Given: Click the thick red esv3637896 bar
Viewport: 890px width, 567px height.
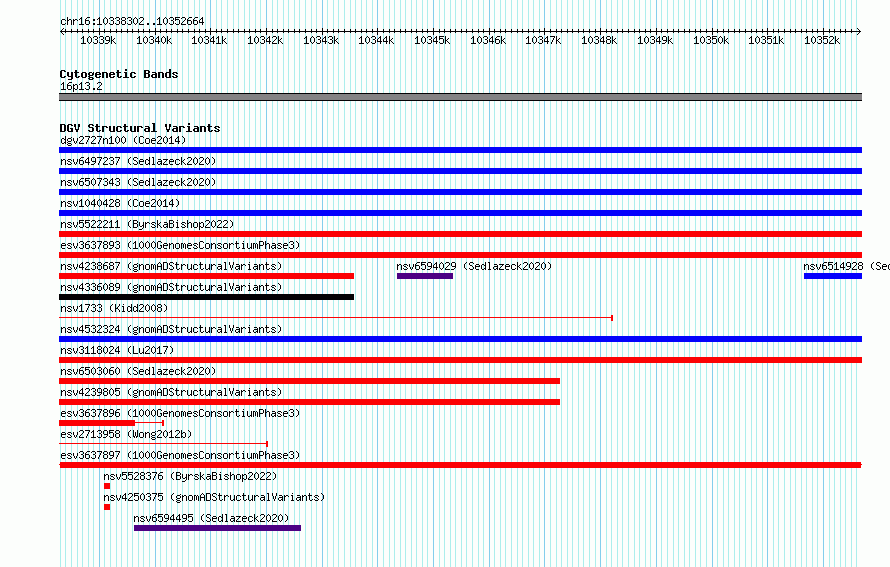Looking at the screenshot, I should click(97, 423).
